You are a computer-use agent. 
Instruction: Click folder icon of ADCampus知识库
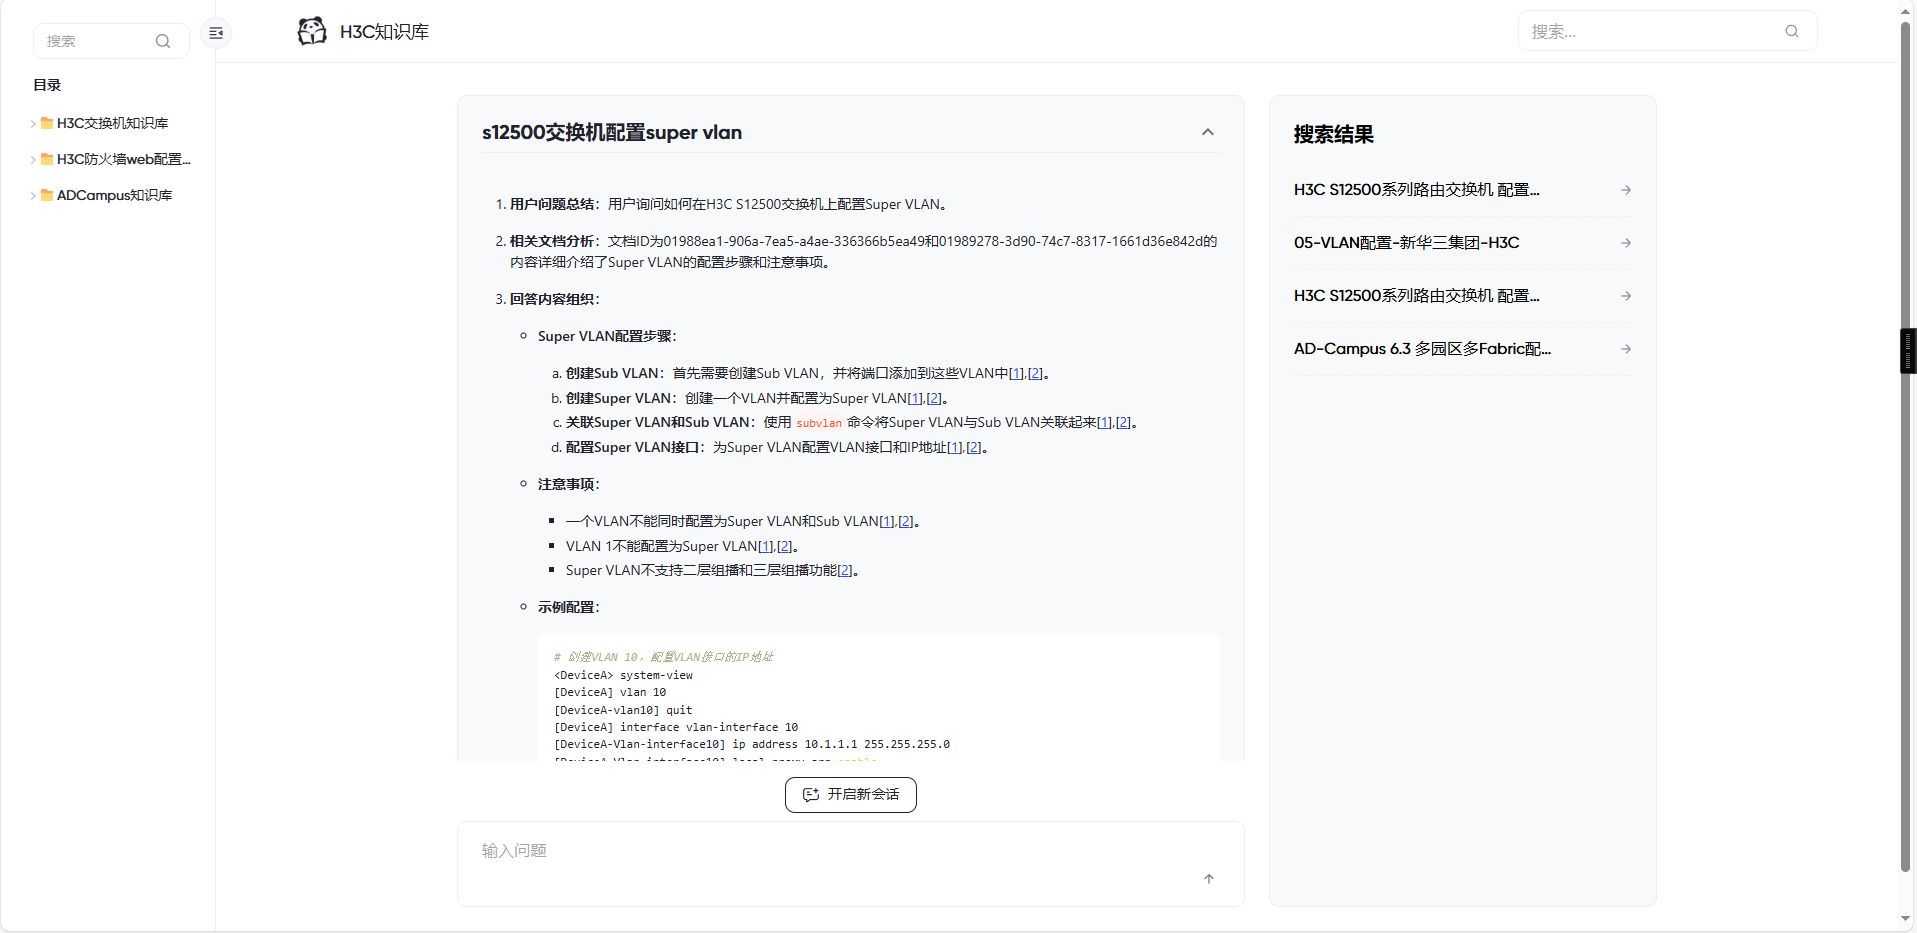pyautogui.click(x=47, y=195)
